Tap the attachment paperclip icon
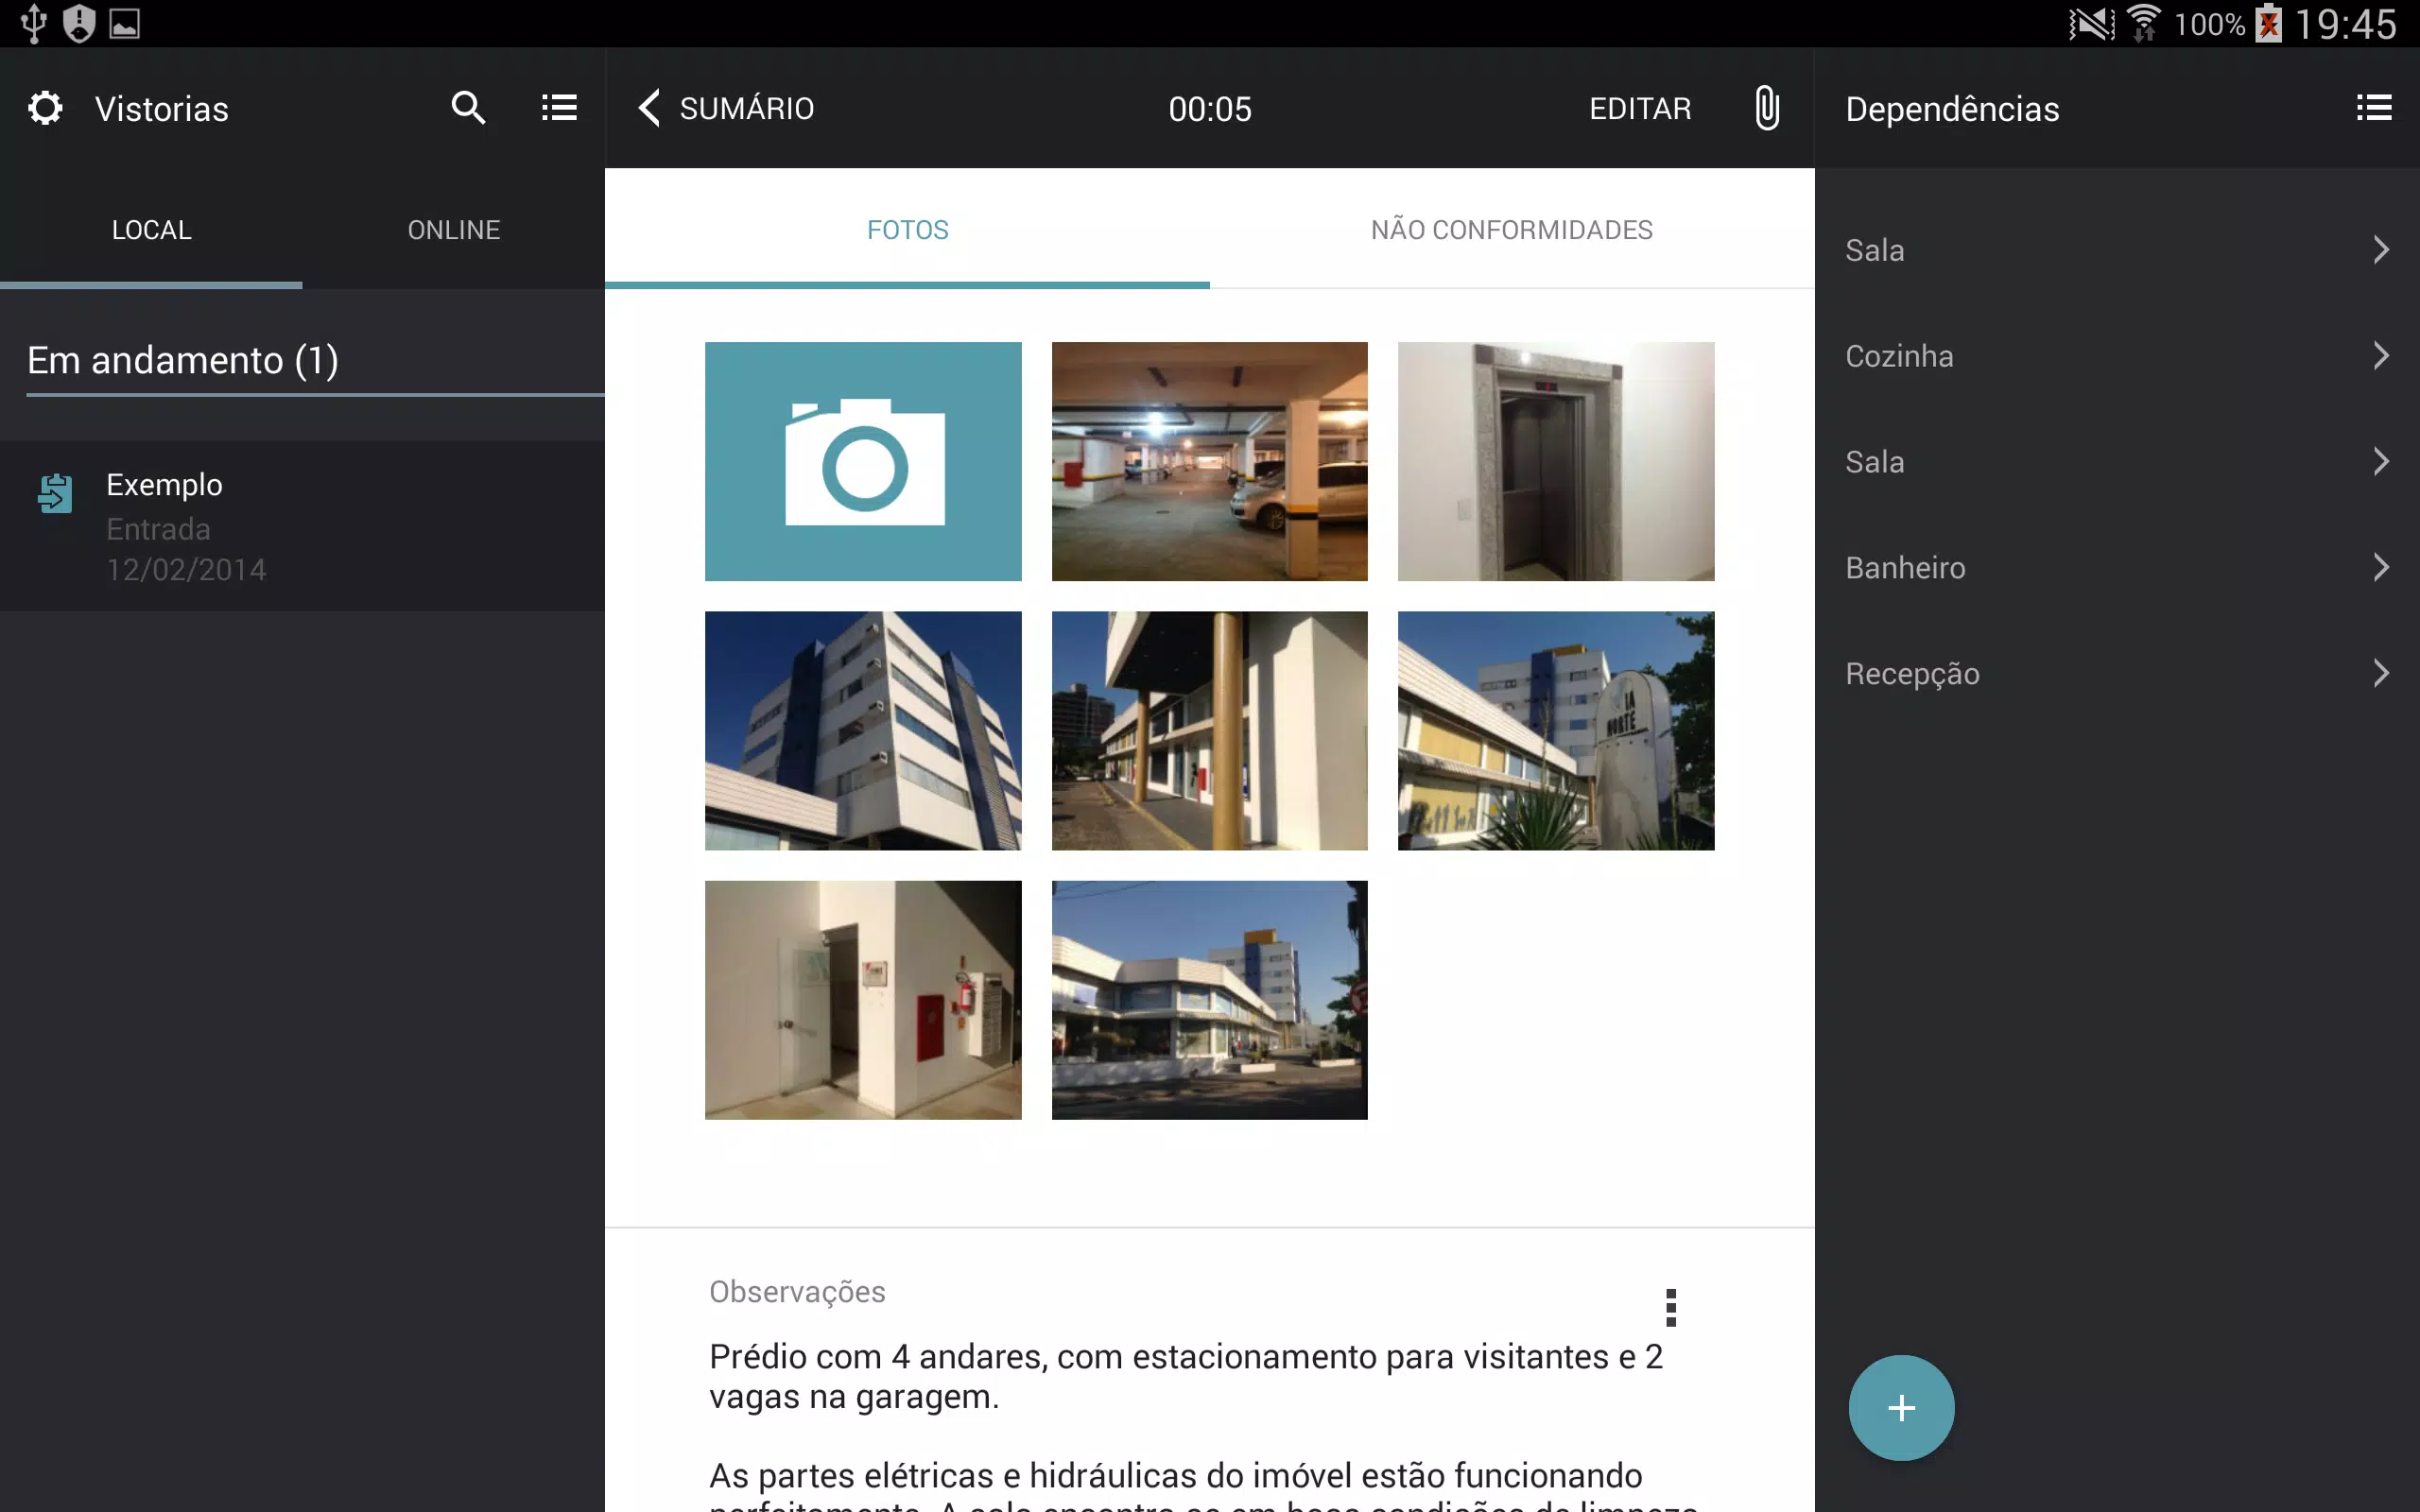This screenshot has height=1512, width=2420. (x=1766, y=108)
